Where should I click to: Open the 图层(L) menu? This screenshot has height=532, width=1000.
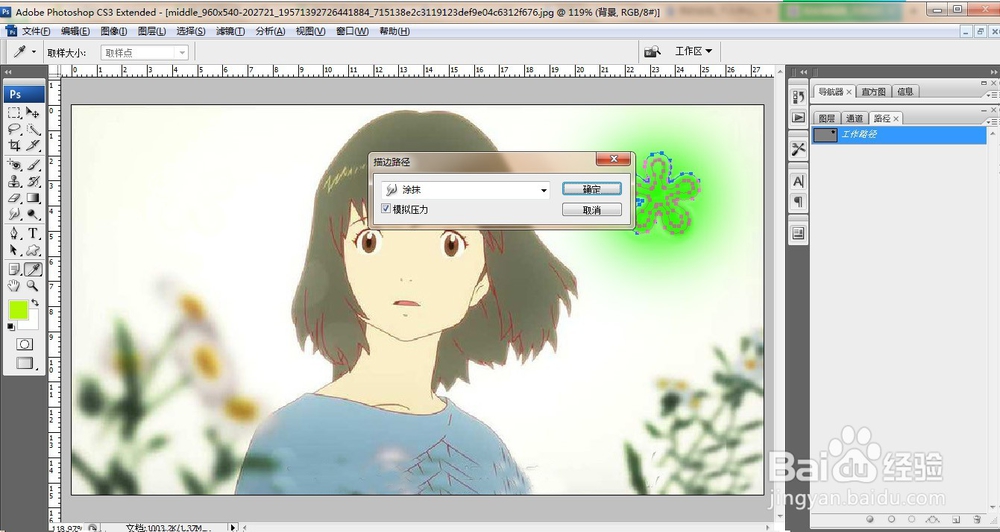152,31
